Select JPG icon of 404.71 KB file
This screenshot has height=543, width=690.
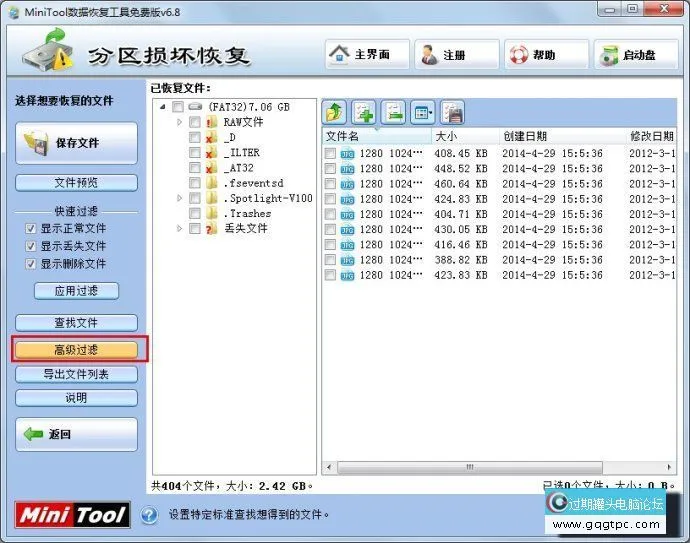click(347, 214)
